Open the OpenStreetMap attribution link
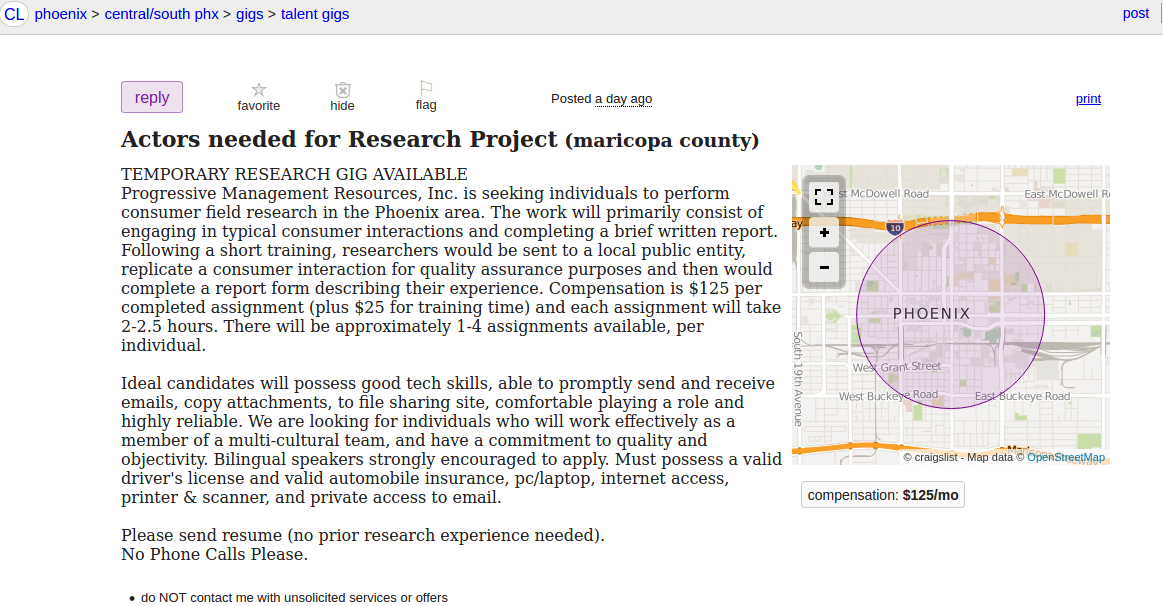 coord(1066,457)
